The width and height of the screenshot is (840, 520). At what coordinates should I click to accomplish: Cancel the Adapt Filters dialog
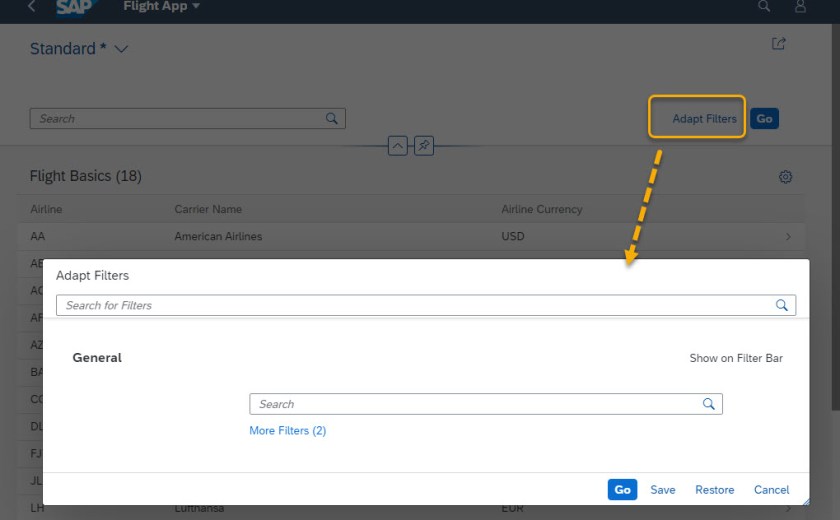click(x=771, y=490)
